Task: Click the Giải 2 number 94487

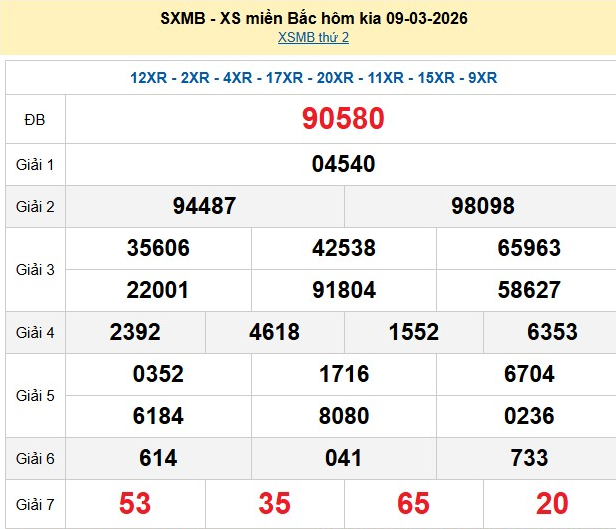Action: coord(204,206)
